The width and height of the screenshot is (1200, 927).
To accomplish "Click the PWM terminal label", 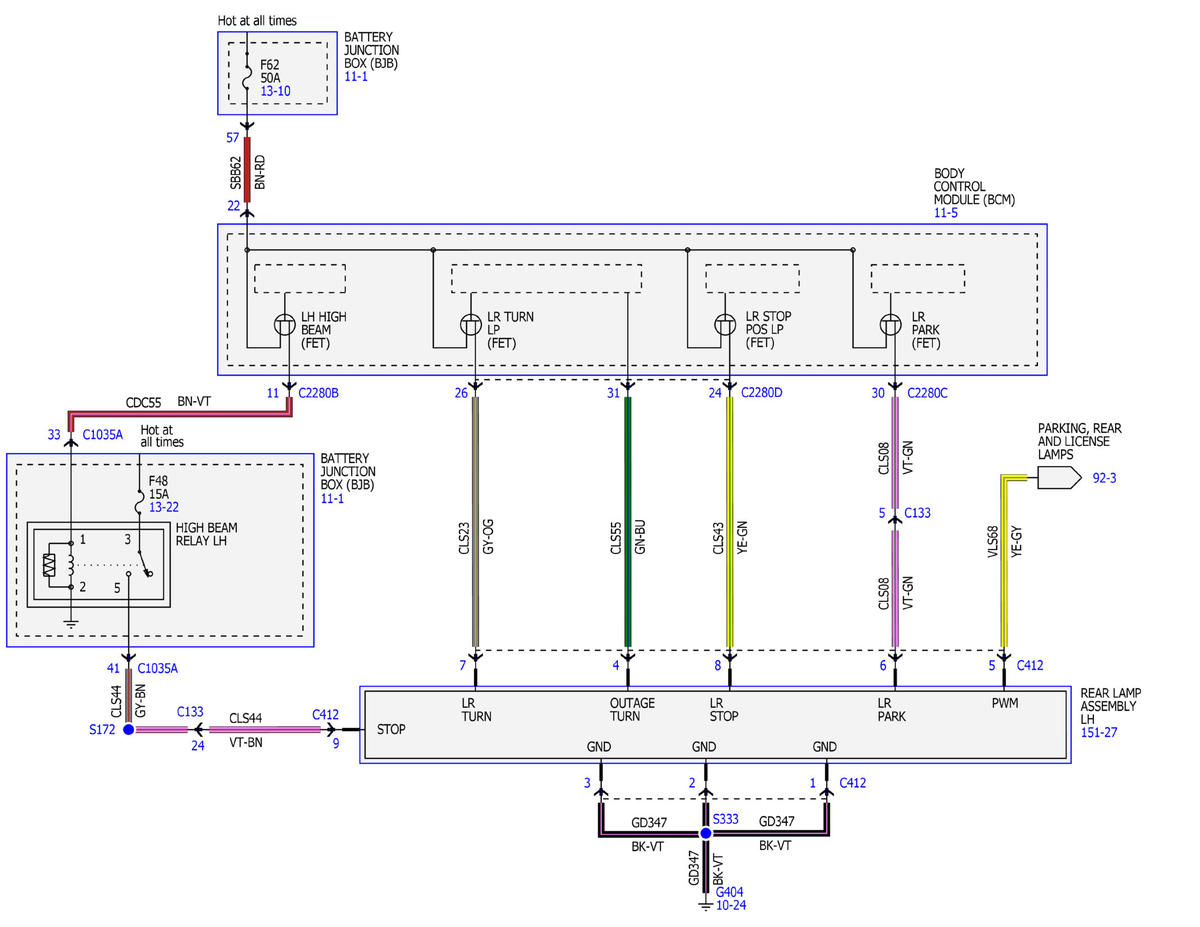I will (x=1004, y=703).
